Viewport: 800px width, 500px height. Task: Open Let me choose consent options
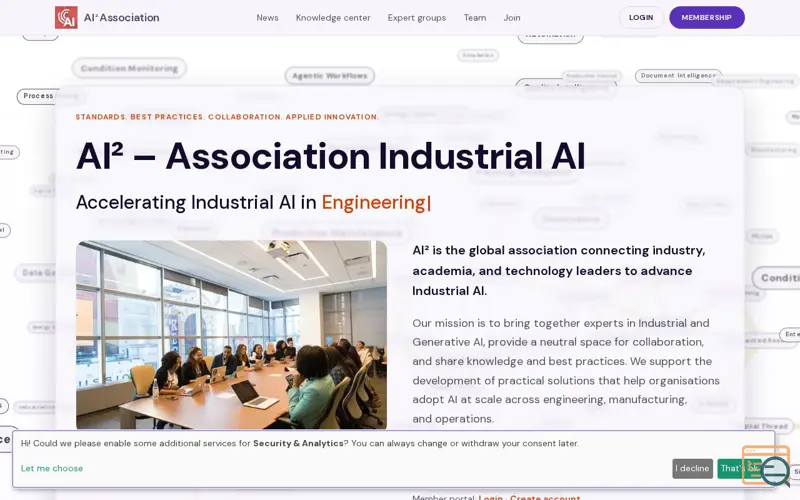pyautogui.click(x=52, y=468)
